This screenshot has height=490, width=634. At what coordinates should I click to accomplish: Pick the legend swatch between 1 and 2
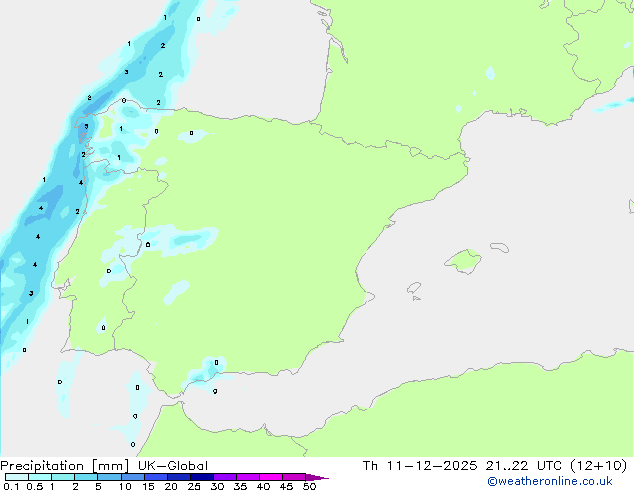tap(63, 477)
